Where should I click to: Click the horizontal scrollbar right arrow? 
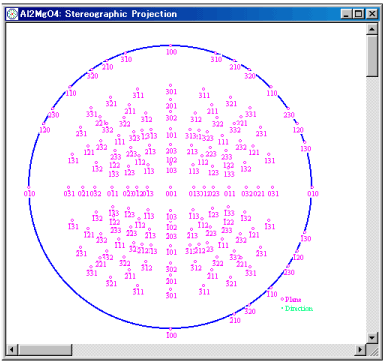tap(360, 350)
